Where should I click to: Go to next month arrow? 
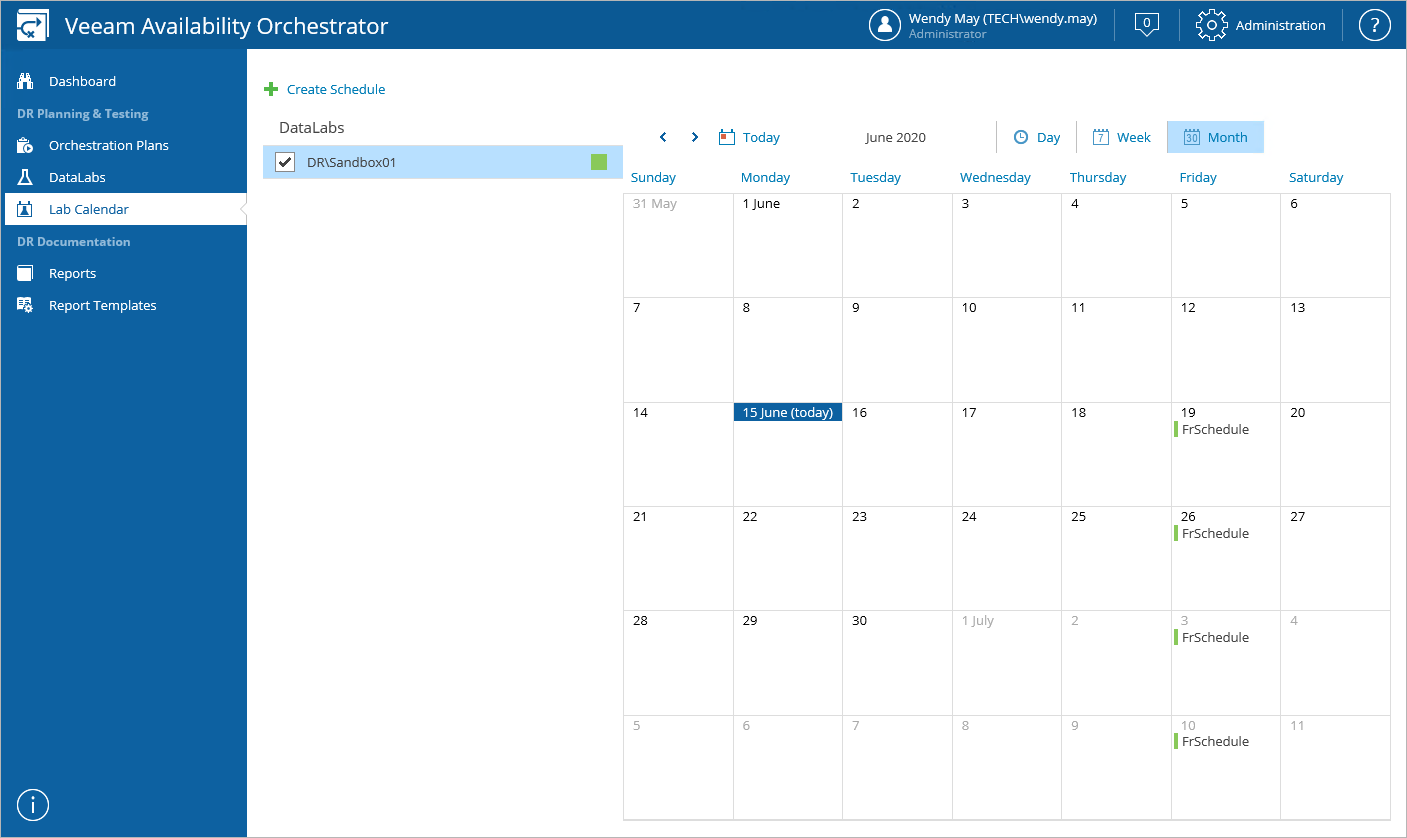pos(695,137)
